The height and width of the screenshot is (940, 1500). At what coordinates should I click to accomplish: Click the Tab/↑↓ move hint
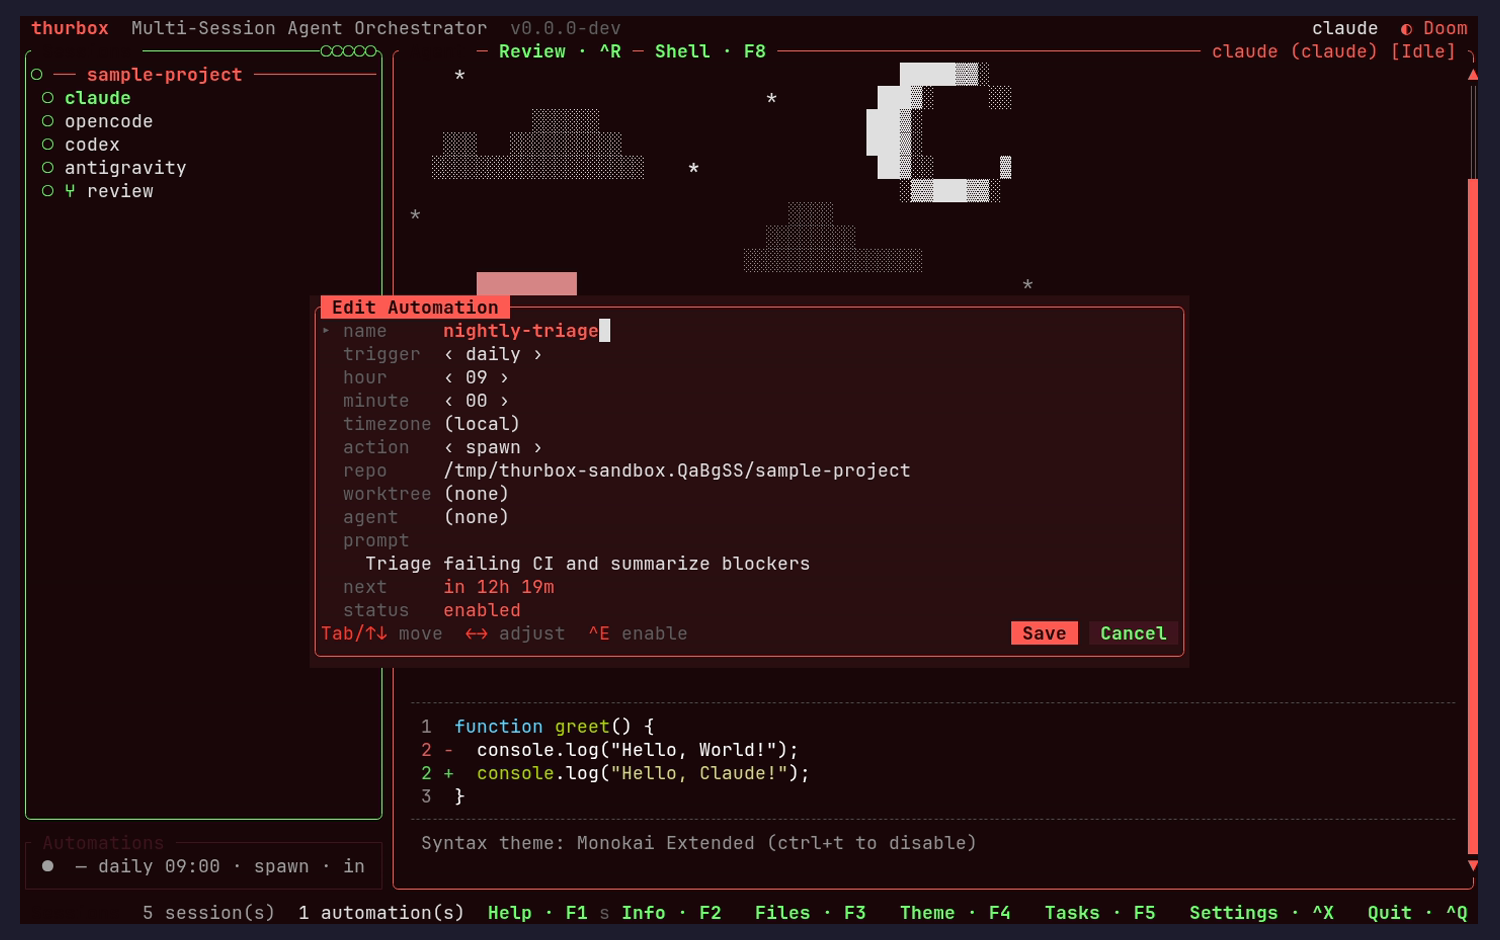click(x=382, y=634)
